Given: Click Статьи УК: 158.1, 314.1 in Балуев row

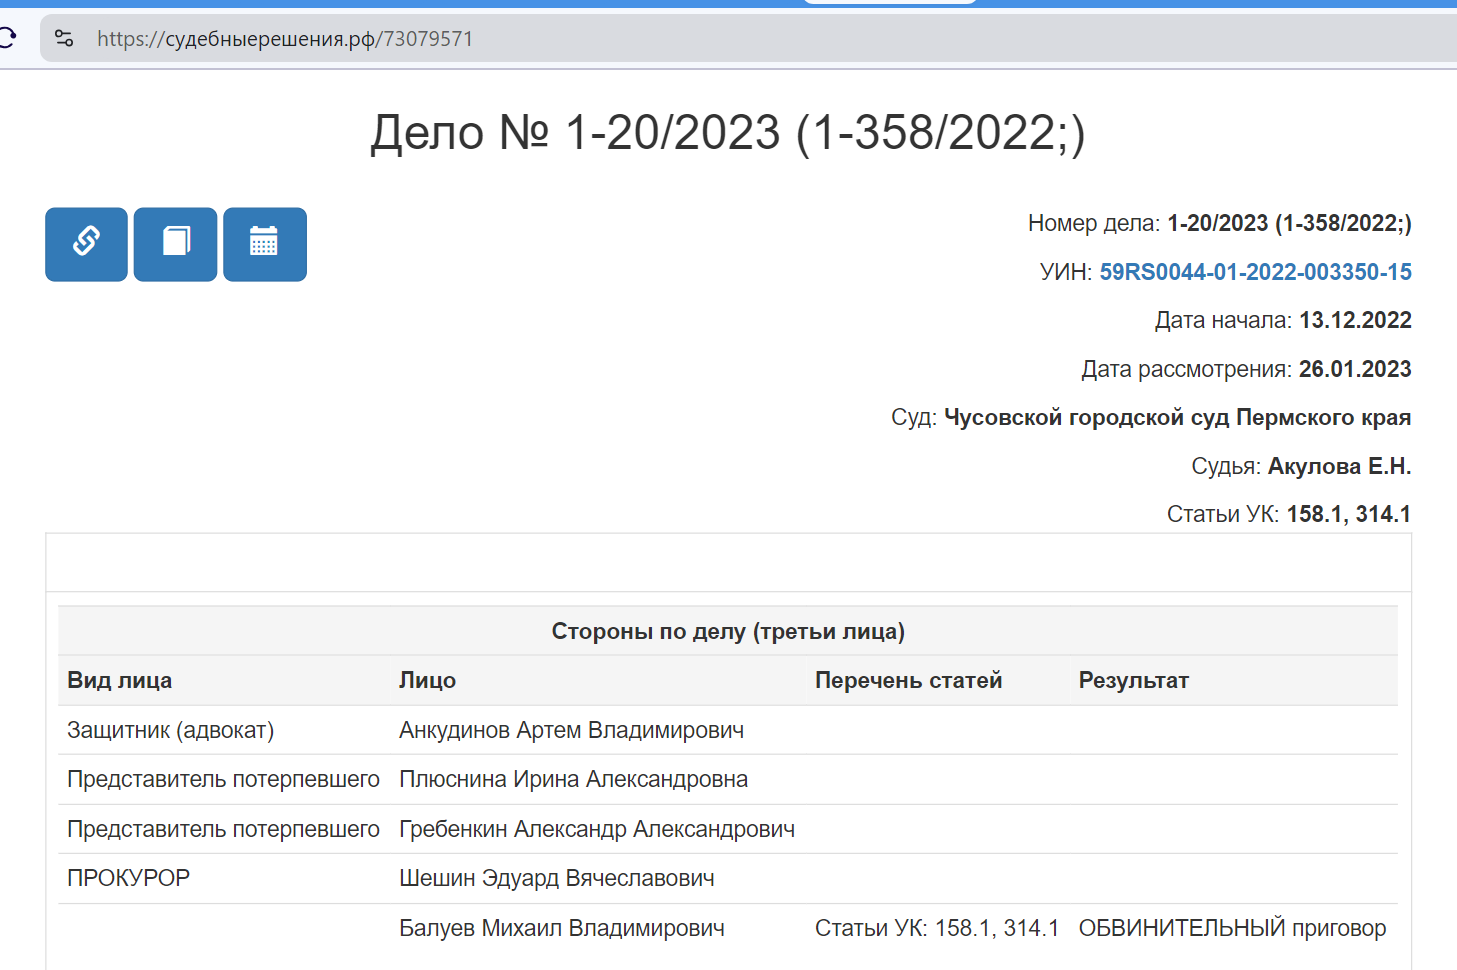Looking at the screenshot, I should pos(936,928).
